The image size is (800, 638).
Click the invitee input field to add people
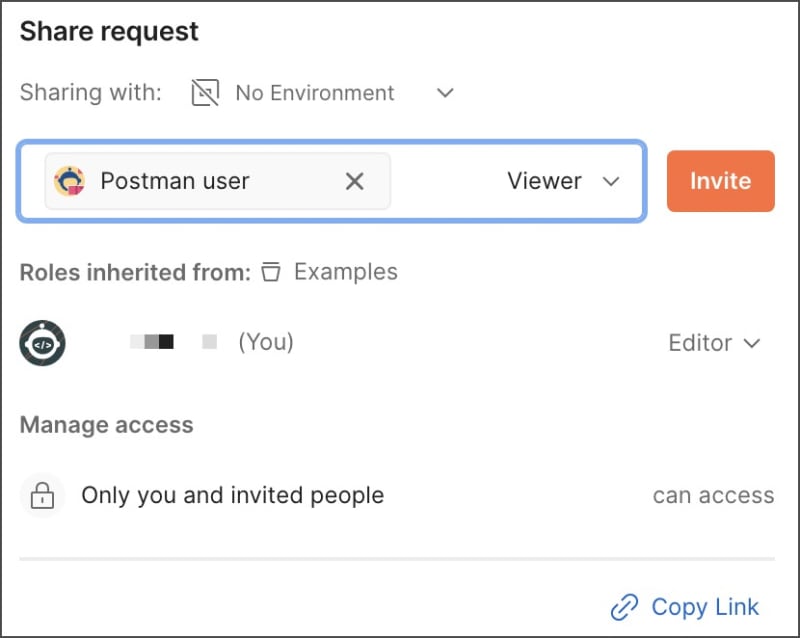tap(450, 181)
